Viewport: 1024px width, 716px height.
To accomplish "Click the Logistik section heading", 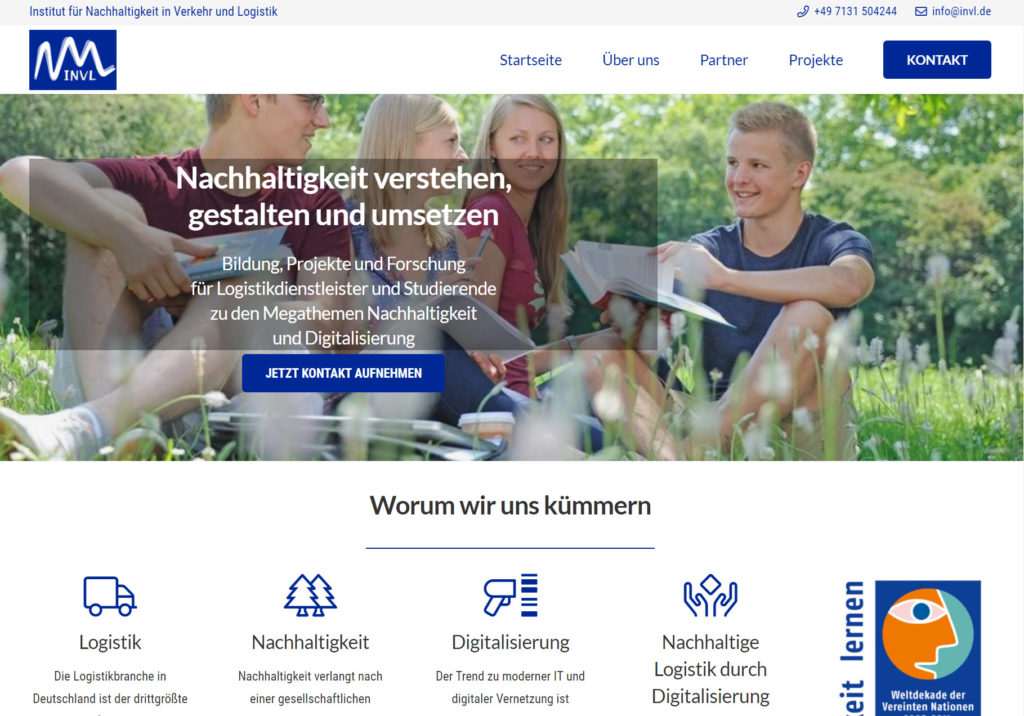I will 110,642.
